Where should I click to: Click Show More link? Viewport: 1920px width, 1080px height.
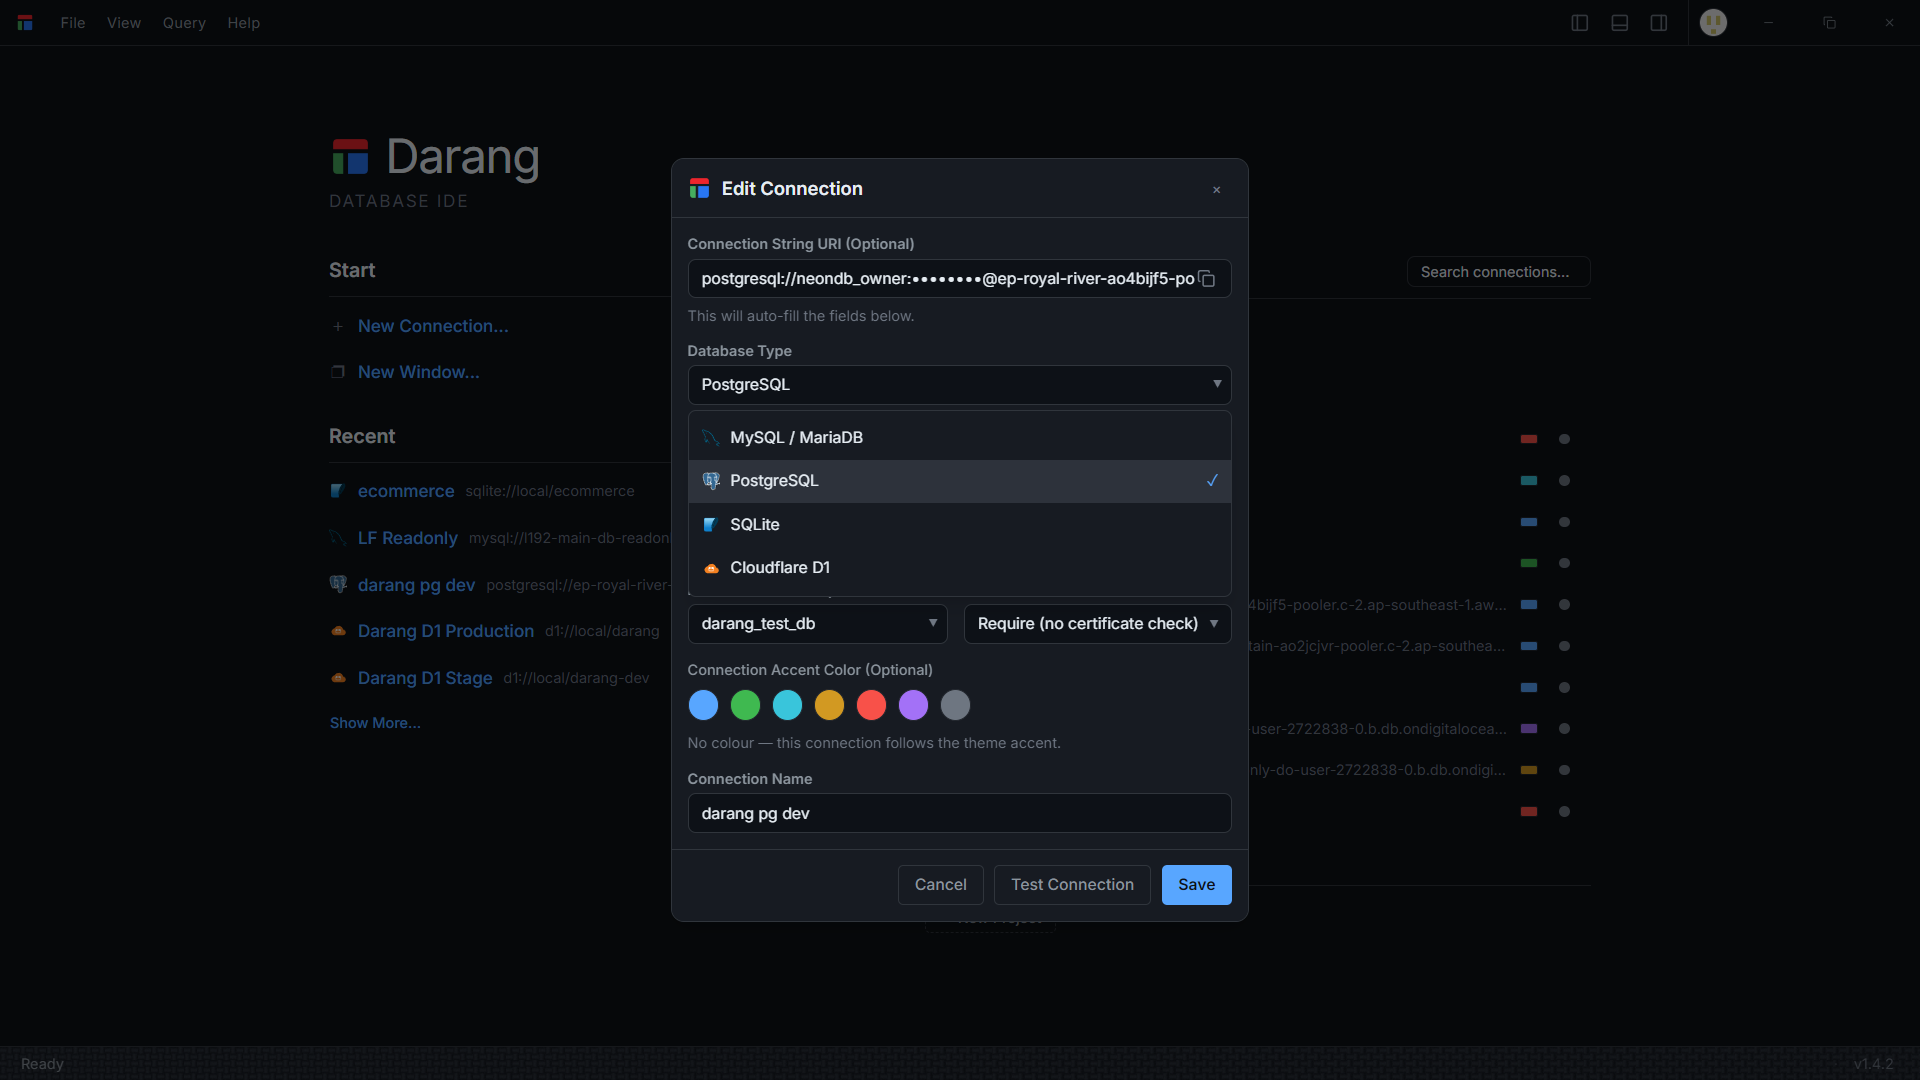(x=375, y=723)
